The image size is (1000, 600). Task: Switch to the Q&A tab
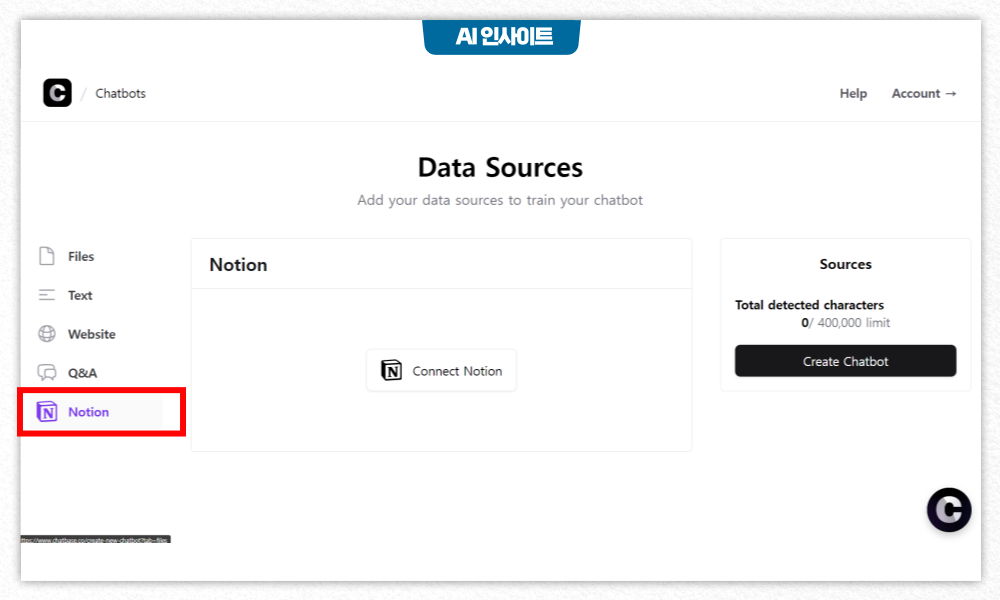(82, 373)
